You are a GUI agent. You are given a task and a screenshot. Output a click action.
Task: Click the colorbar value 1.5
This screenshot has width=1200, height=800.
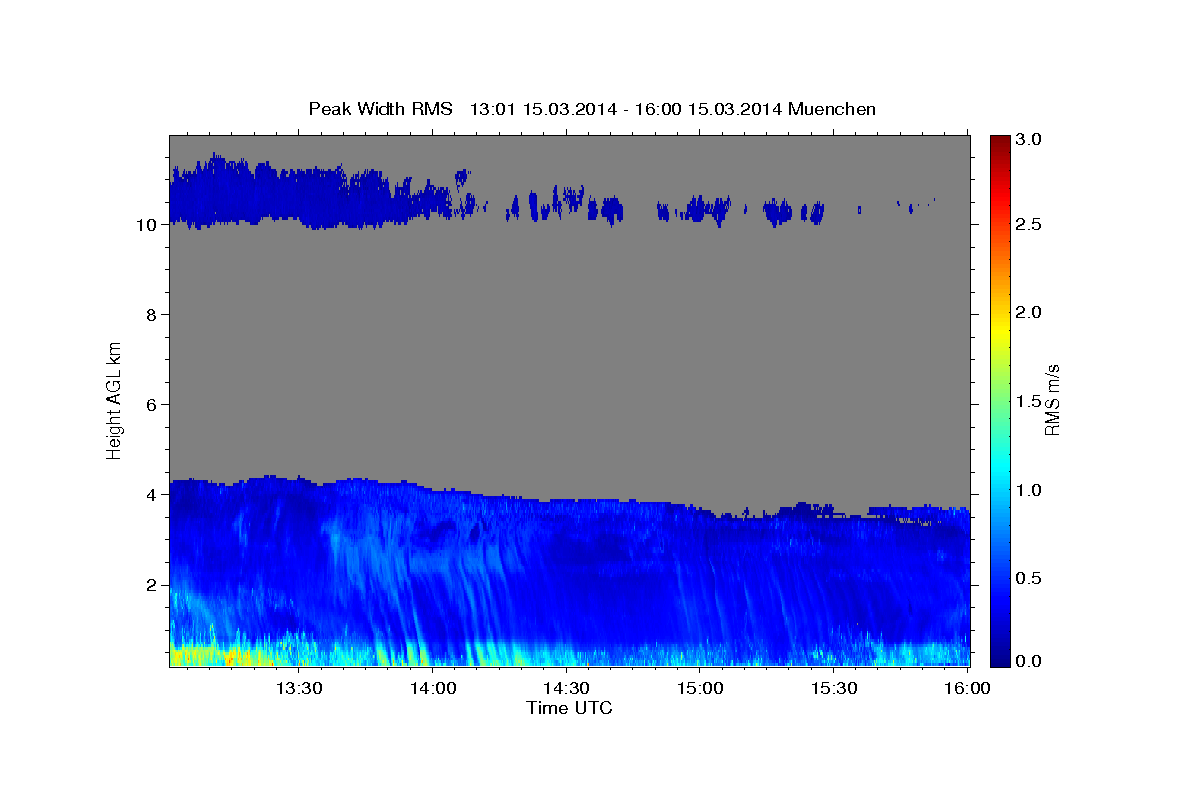tap(1027, 401)
